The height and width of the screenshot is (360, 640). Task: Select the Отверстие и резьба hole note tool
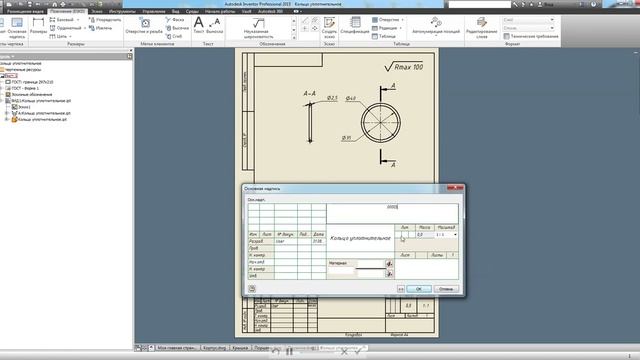pos(144,26)
